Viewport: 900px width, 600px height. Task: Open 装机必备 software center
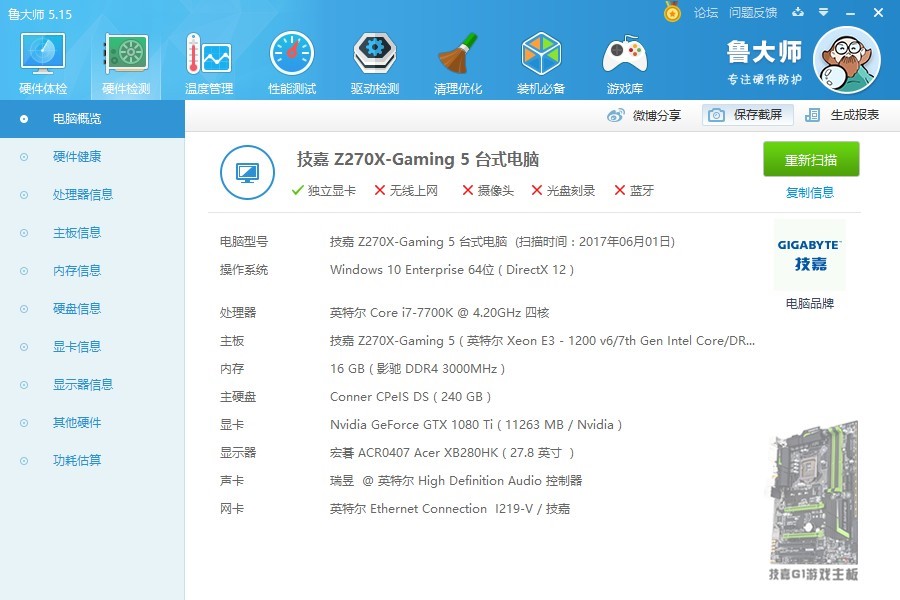click(540, 60)
